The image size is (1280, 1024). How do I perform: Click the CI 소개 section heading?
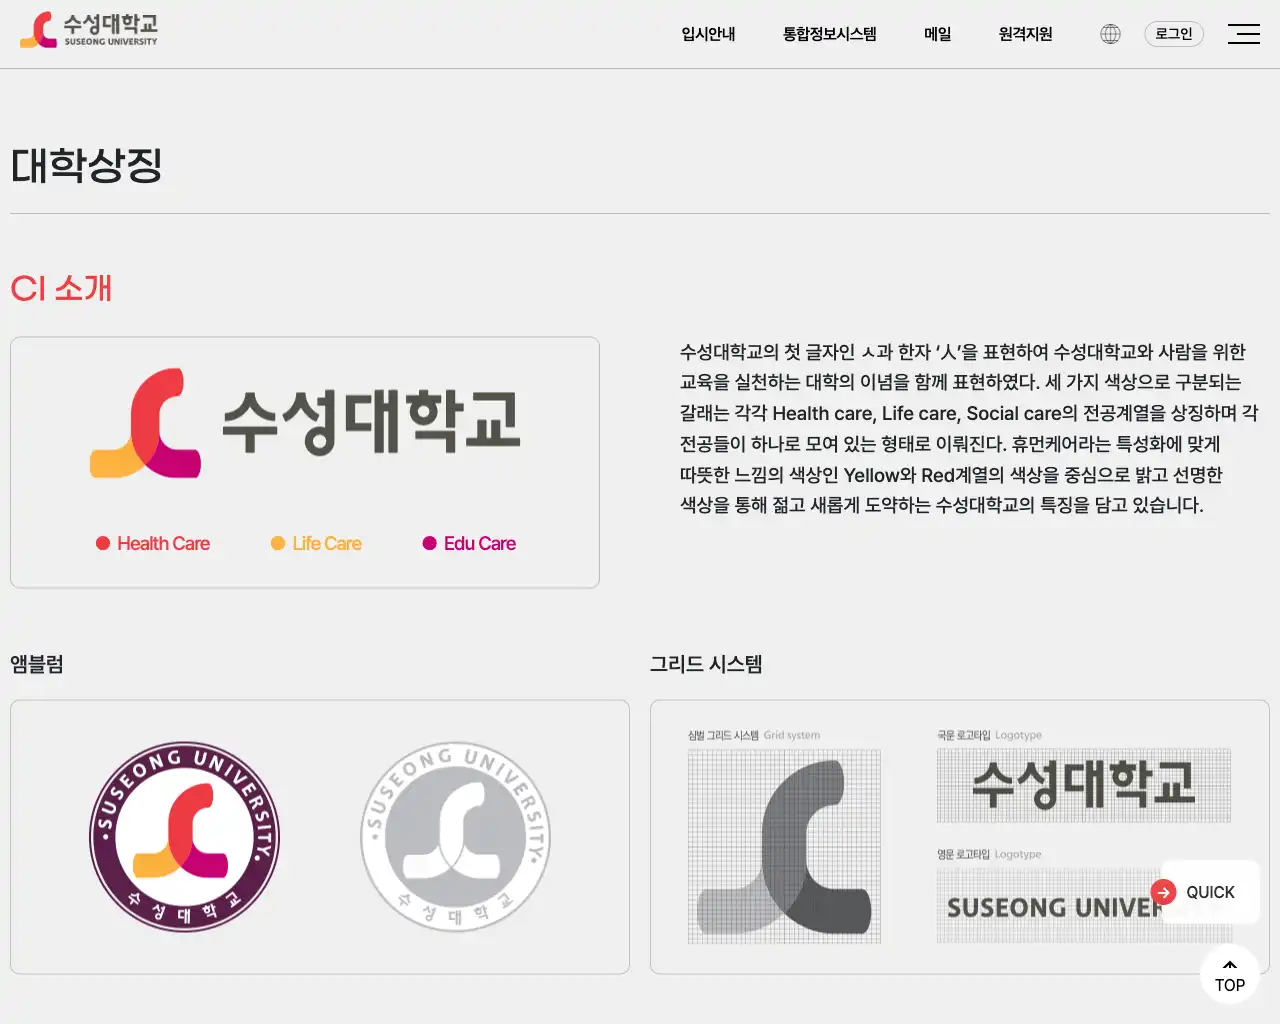pos(61,289)
